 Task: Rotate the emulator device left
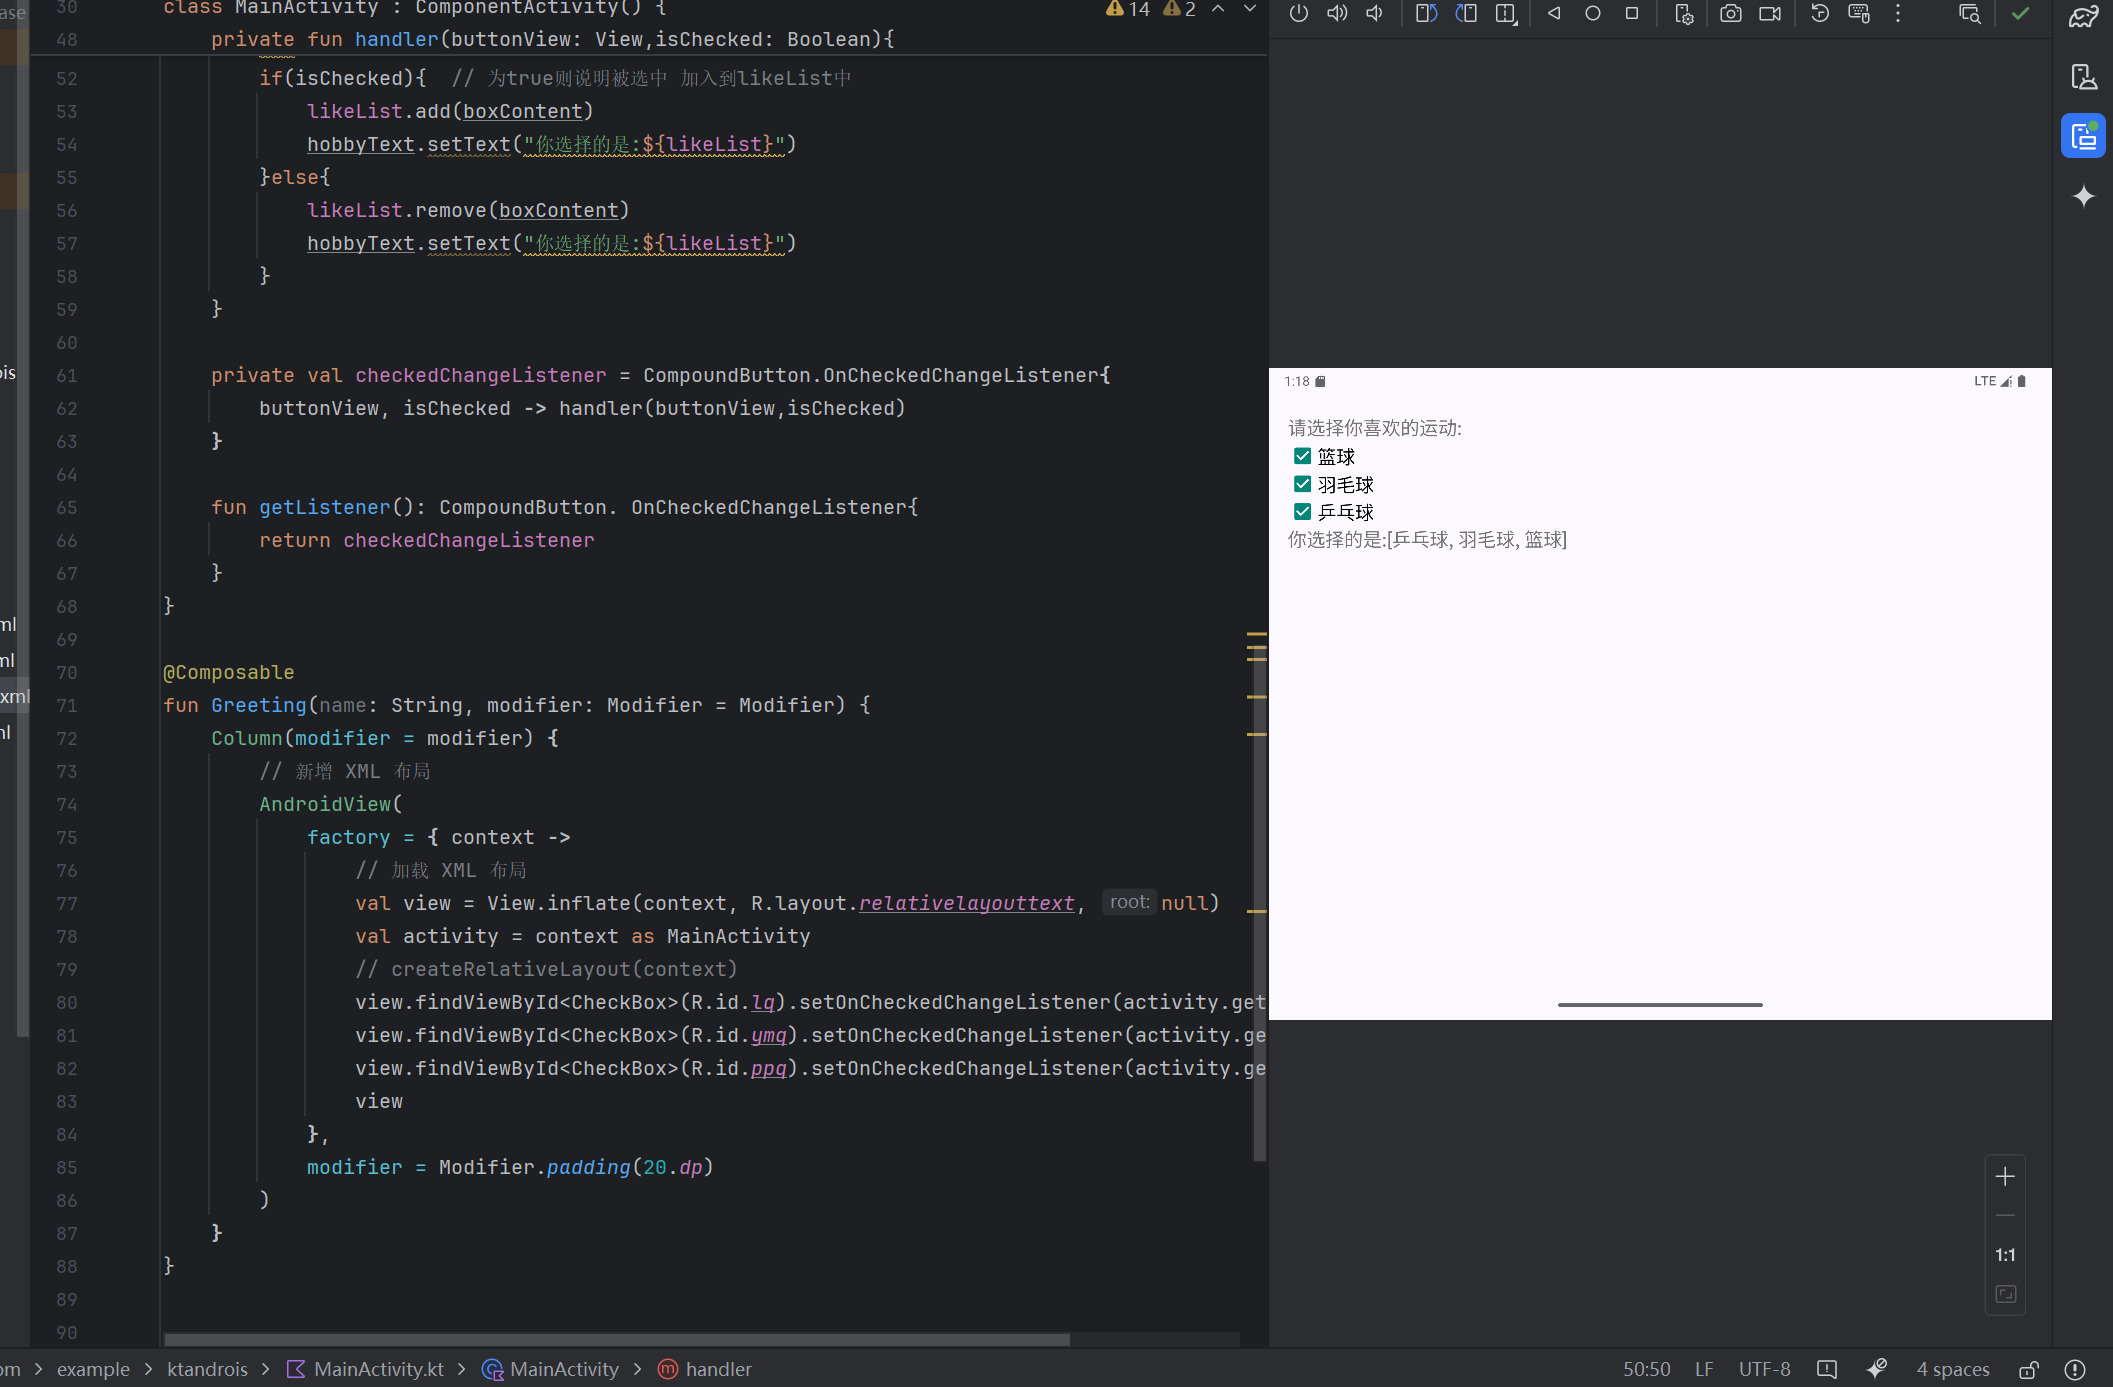(1426, 14)
